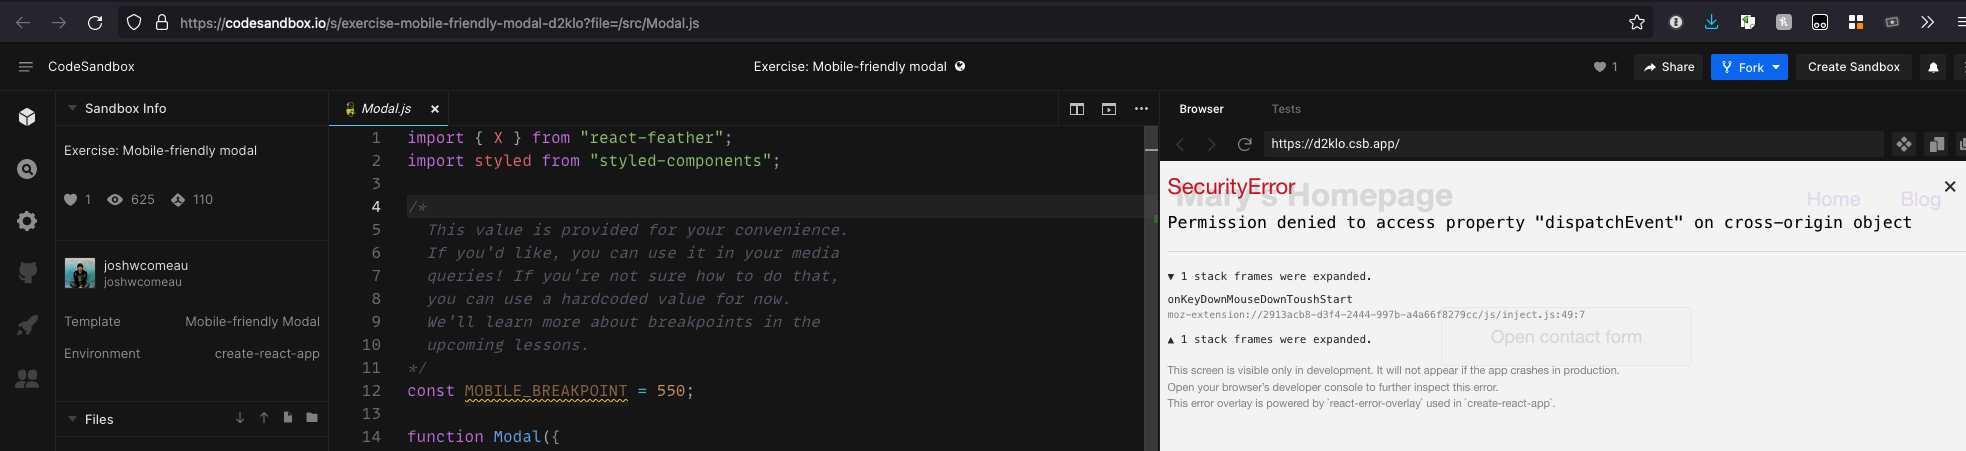Open the editor more options ellipsis

(1141, 109)
